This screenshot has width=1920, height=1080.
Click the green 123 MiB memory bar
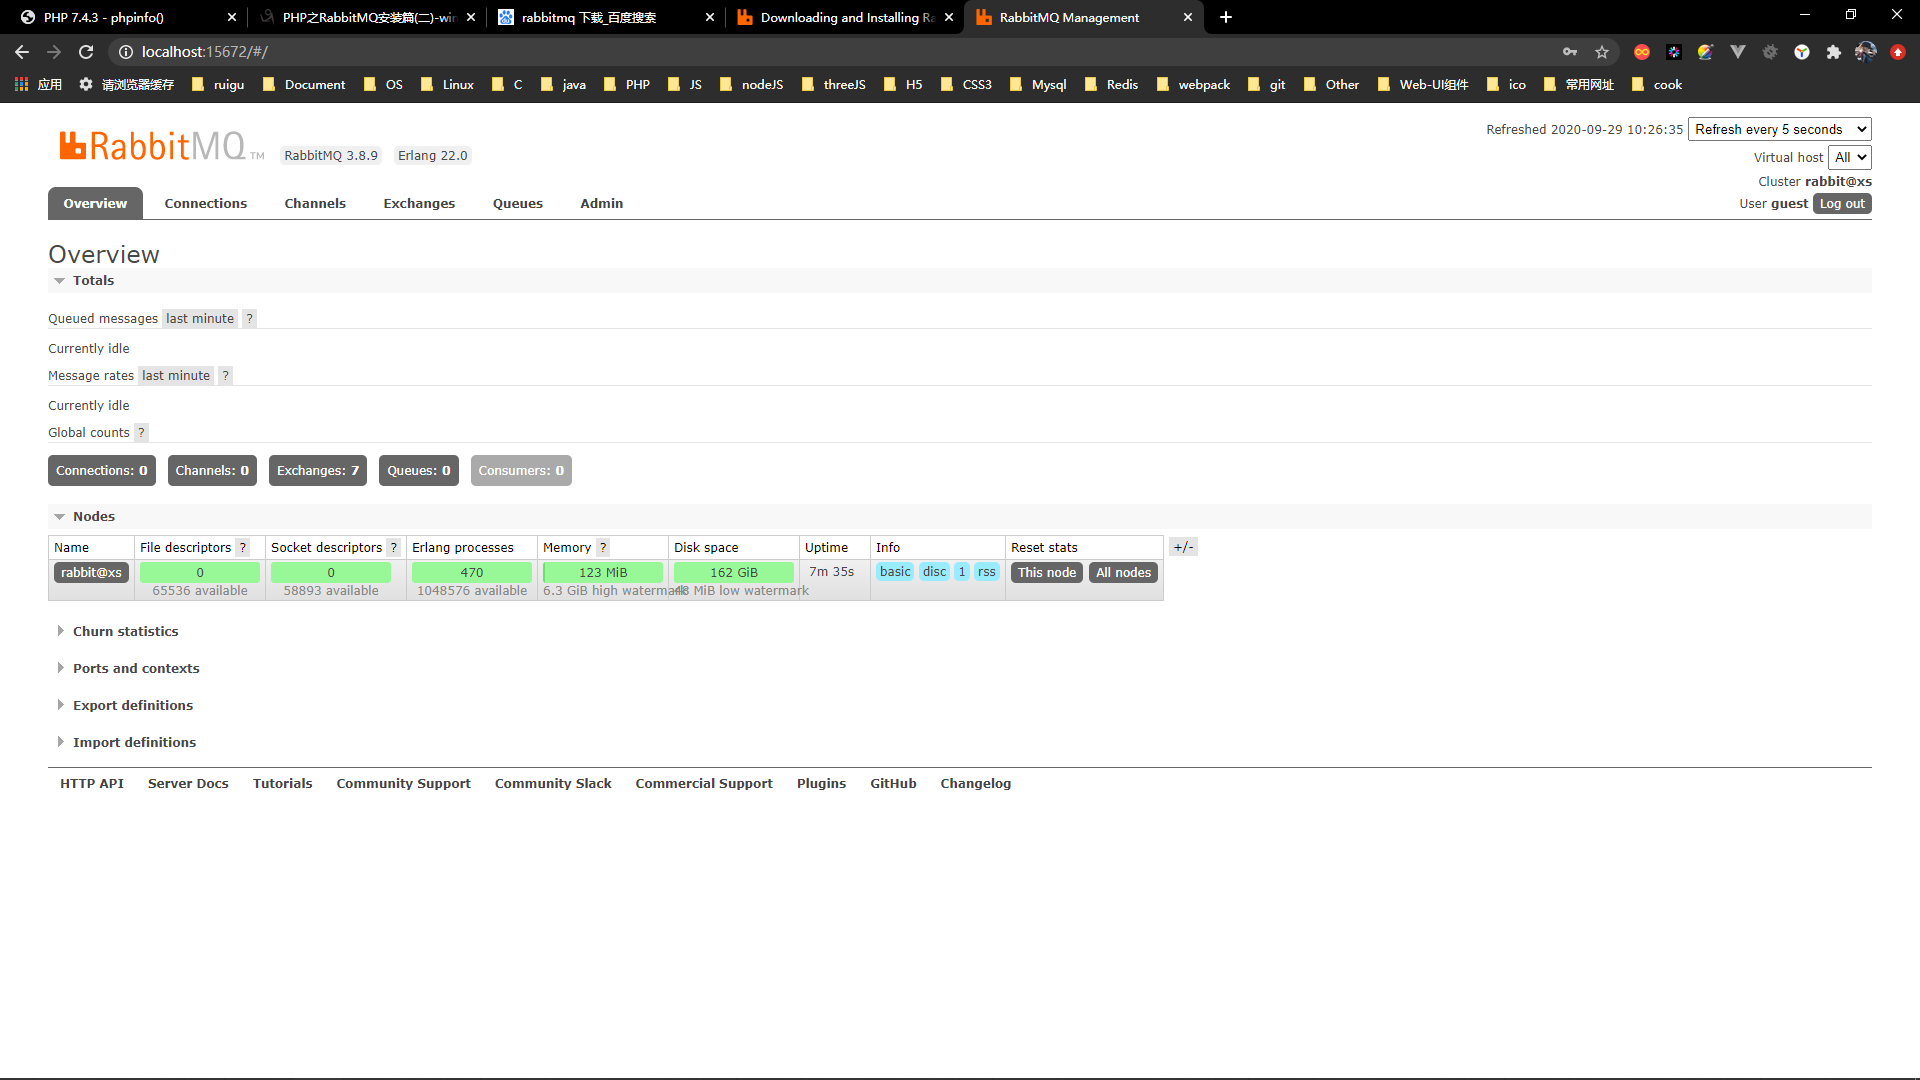click(603, 573)
